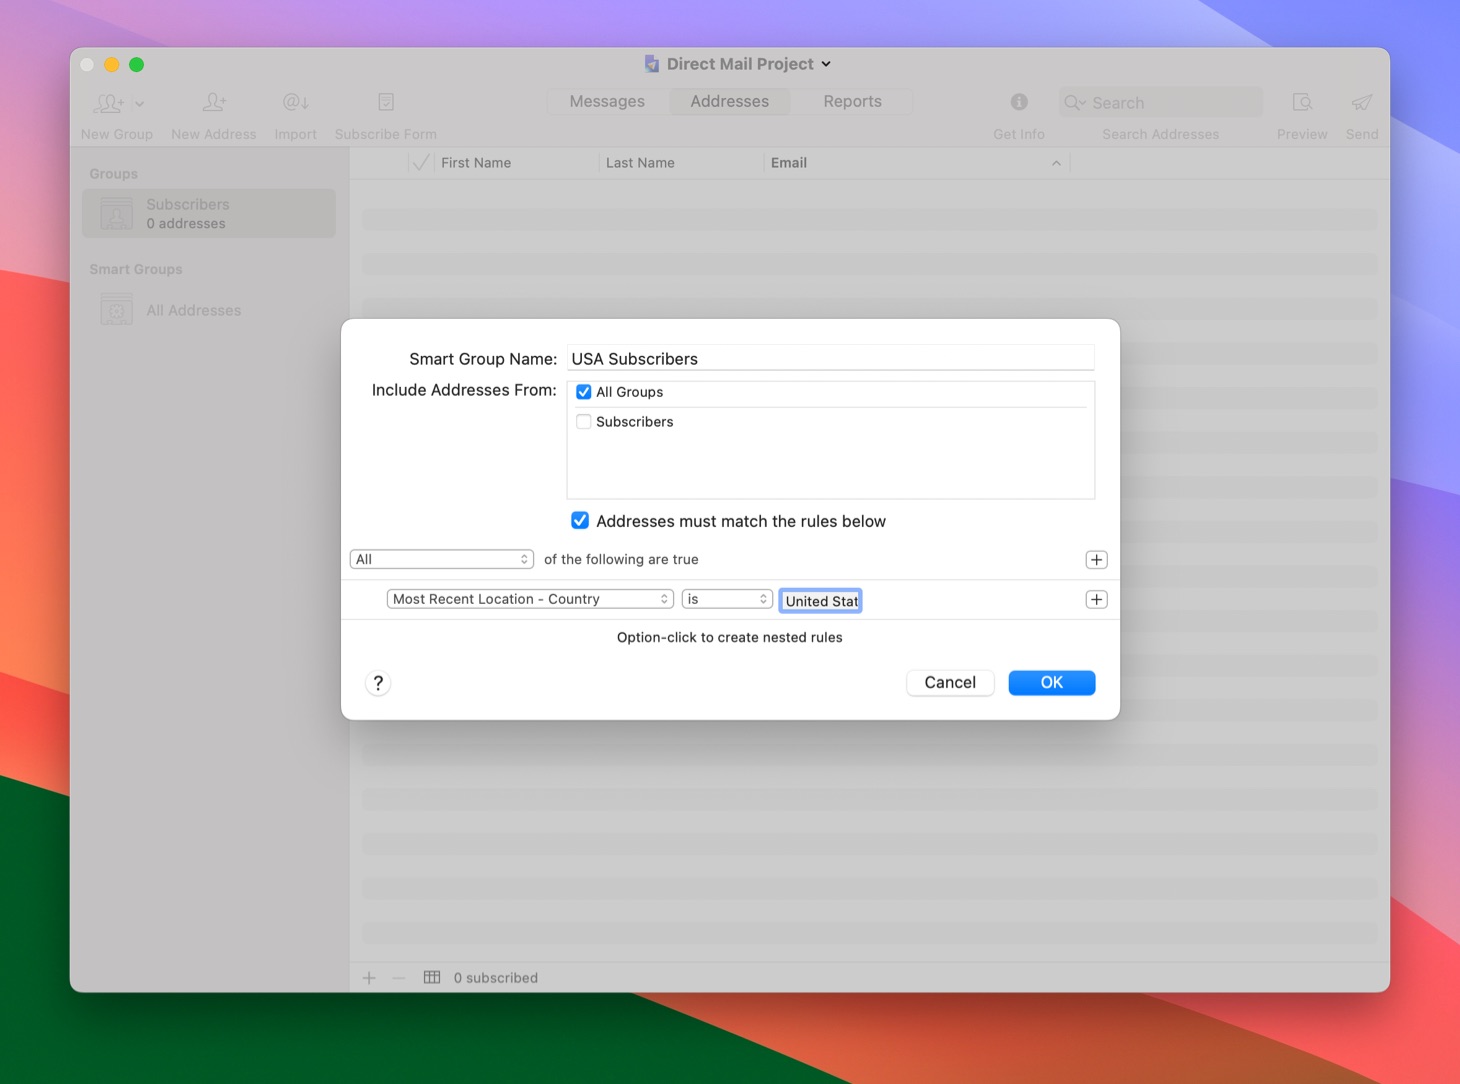Add rule after the Country rule
This screenshot has height=1084, width=1460.
click(x=1096, y=600)
